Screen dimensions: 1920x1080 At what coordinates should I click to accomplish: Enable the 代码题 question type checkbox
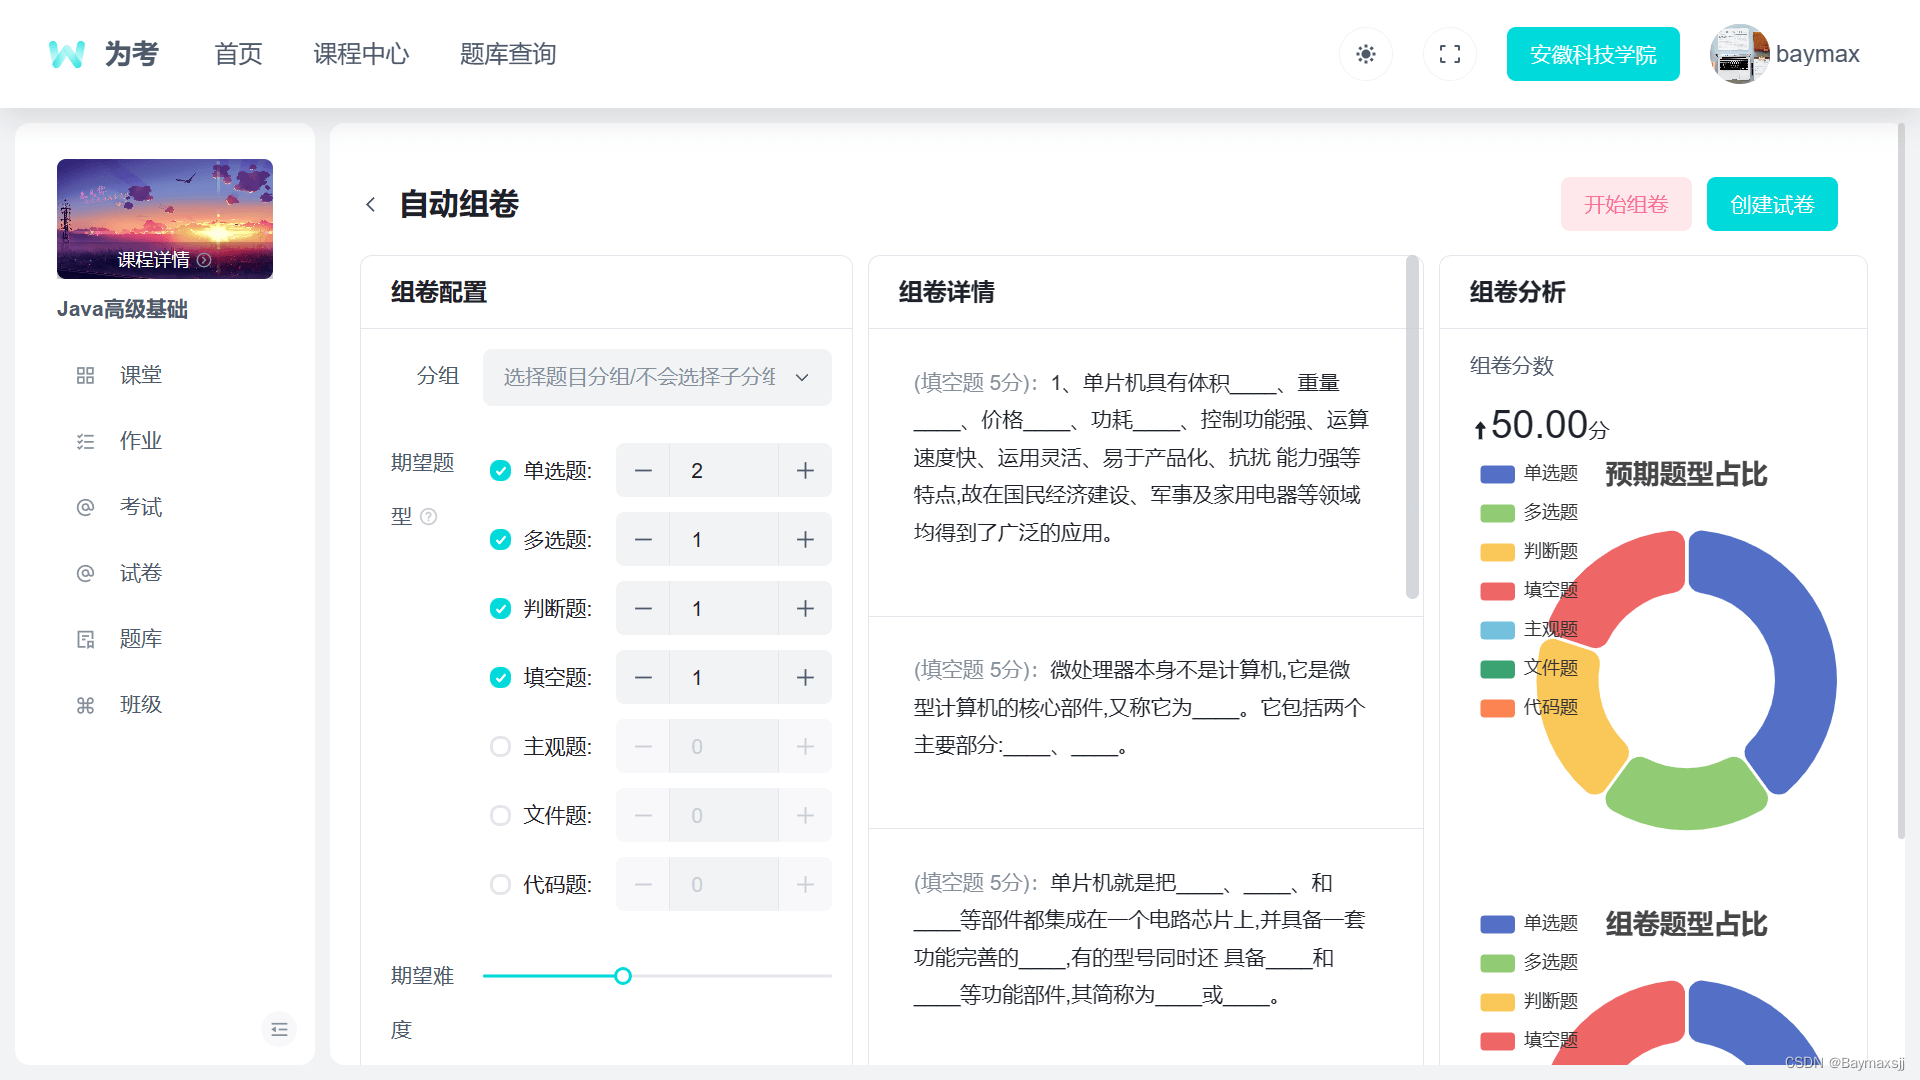(500, 884)
